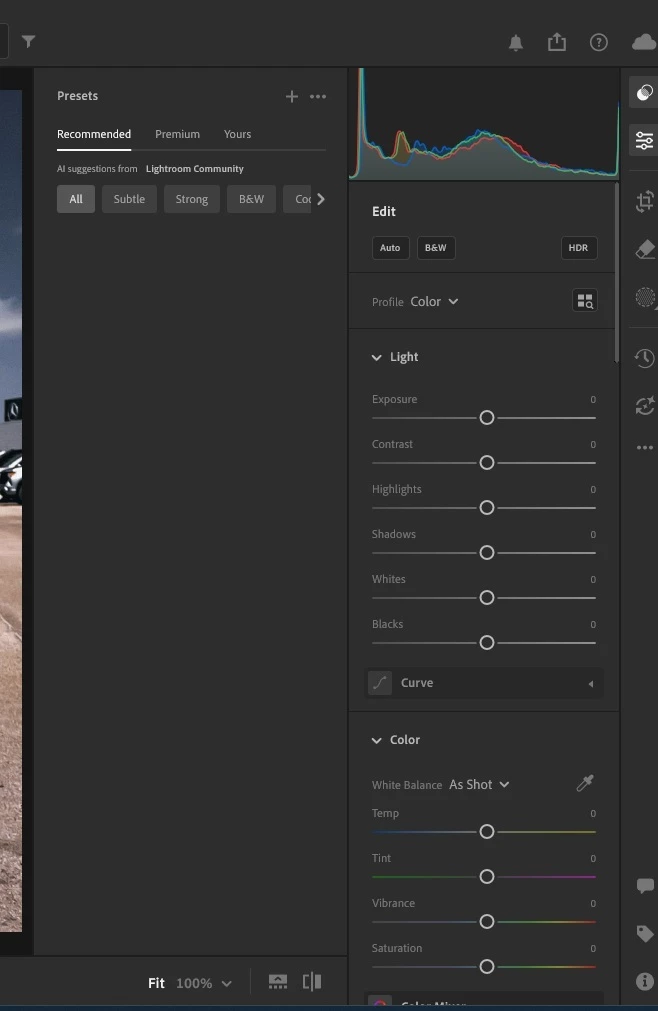Open notifications bell
This screenshot has width=658, height=1011.
[516, 43]
